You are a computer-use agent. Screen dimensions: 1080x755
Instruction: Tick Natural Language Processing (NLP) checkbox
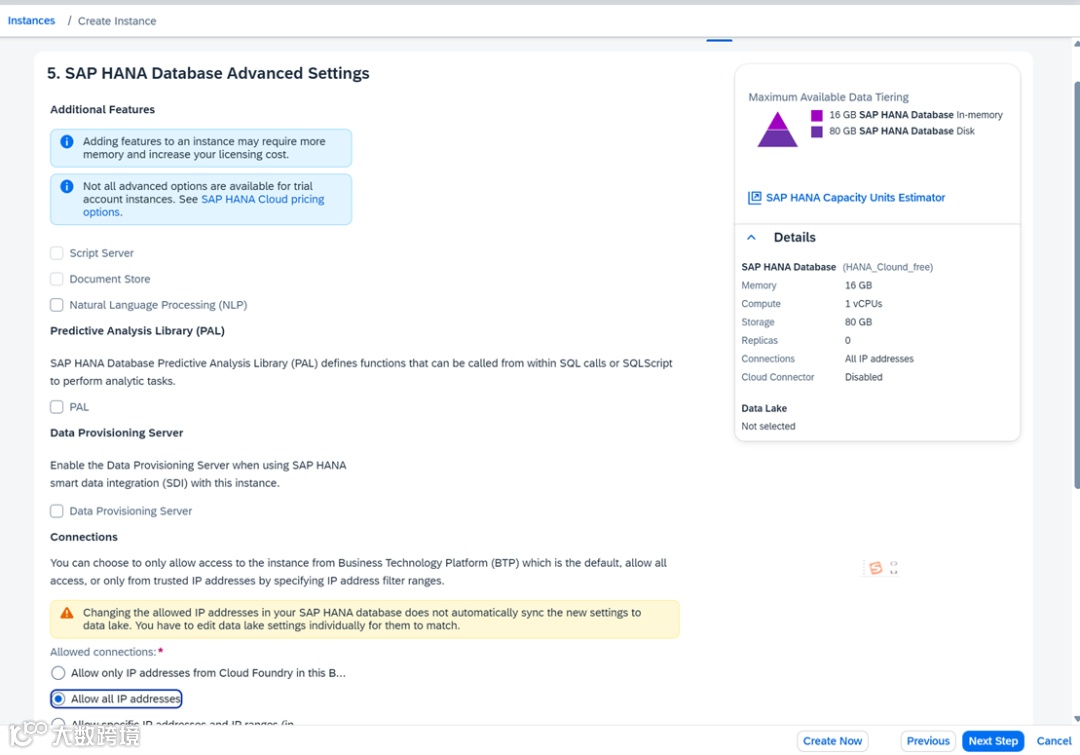click(x=56, y=304)
